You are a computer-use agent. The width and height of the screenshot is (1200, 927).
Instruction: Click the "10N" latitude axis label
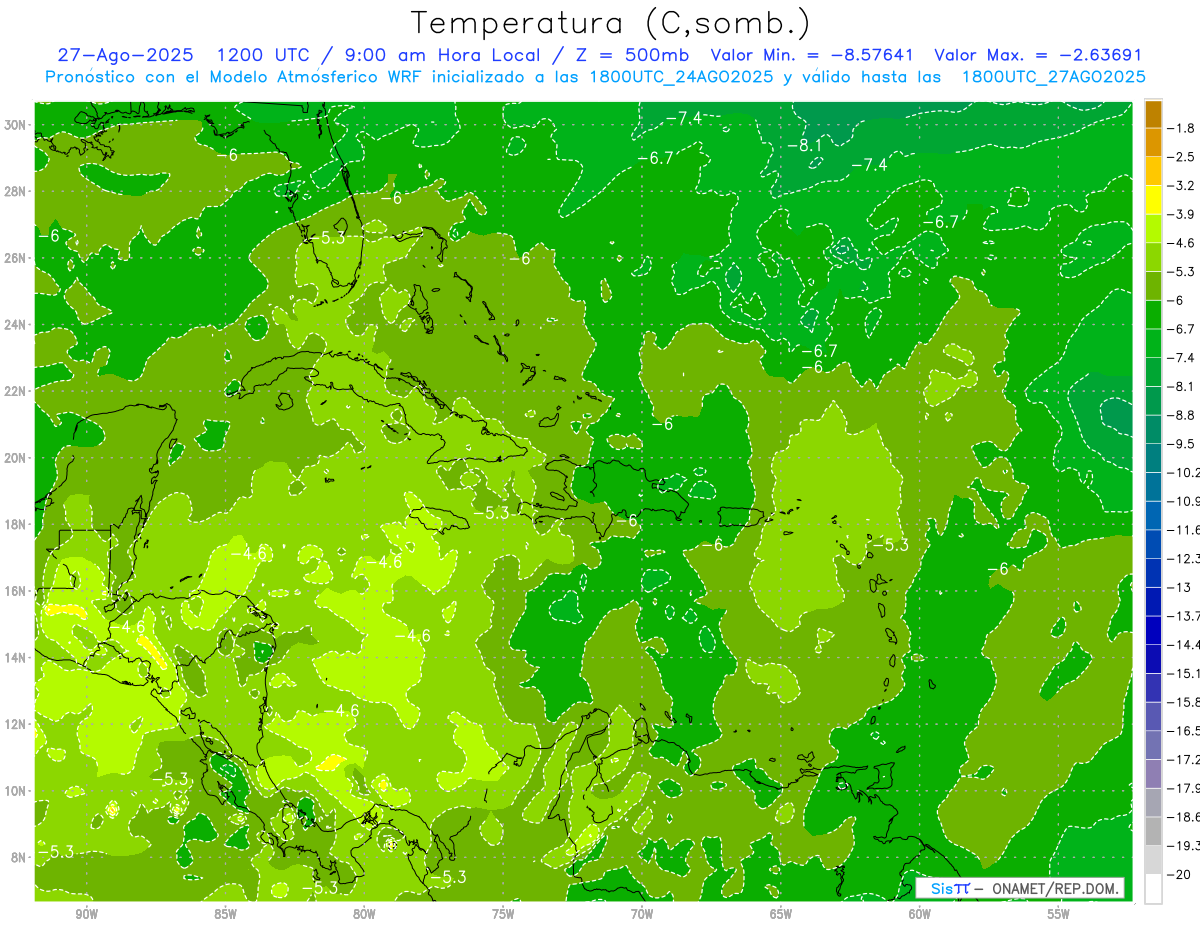click(x=16, y=790)
